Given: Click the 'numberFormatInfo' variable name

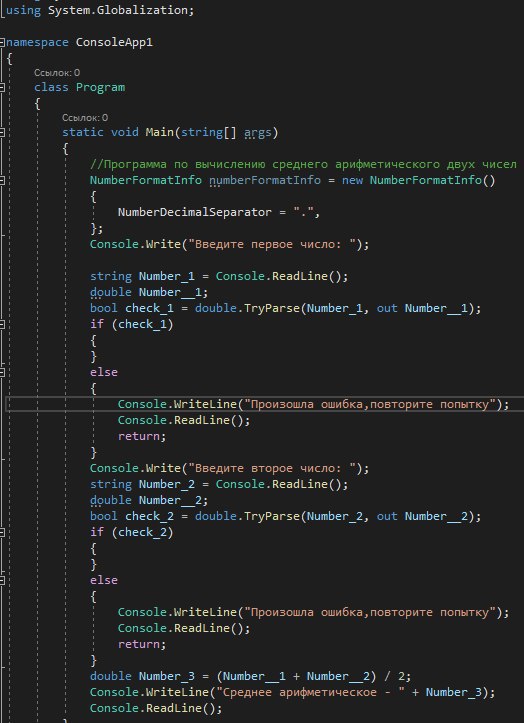Looking at the screenshot, I should (x=265, y=180).
